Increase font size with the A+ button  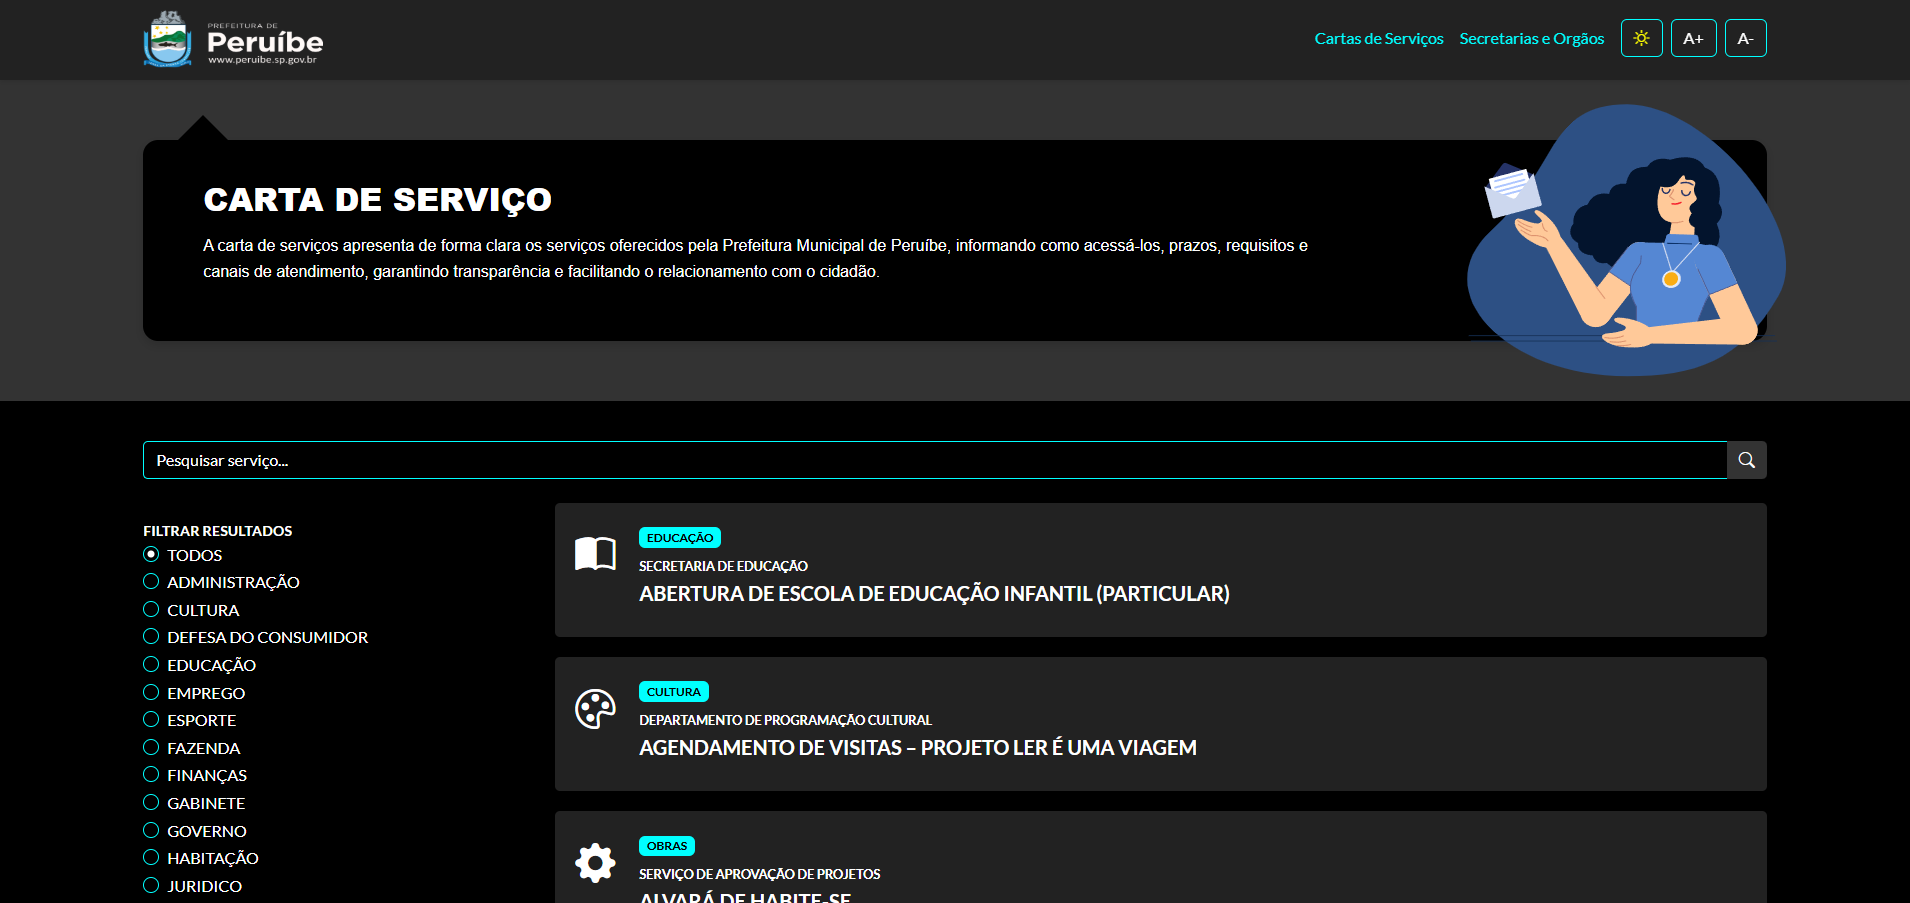[1693, 38]
